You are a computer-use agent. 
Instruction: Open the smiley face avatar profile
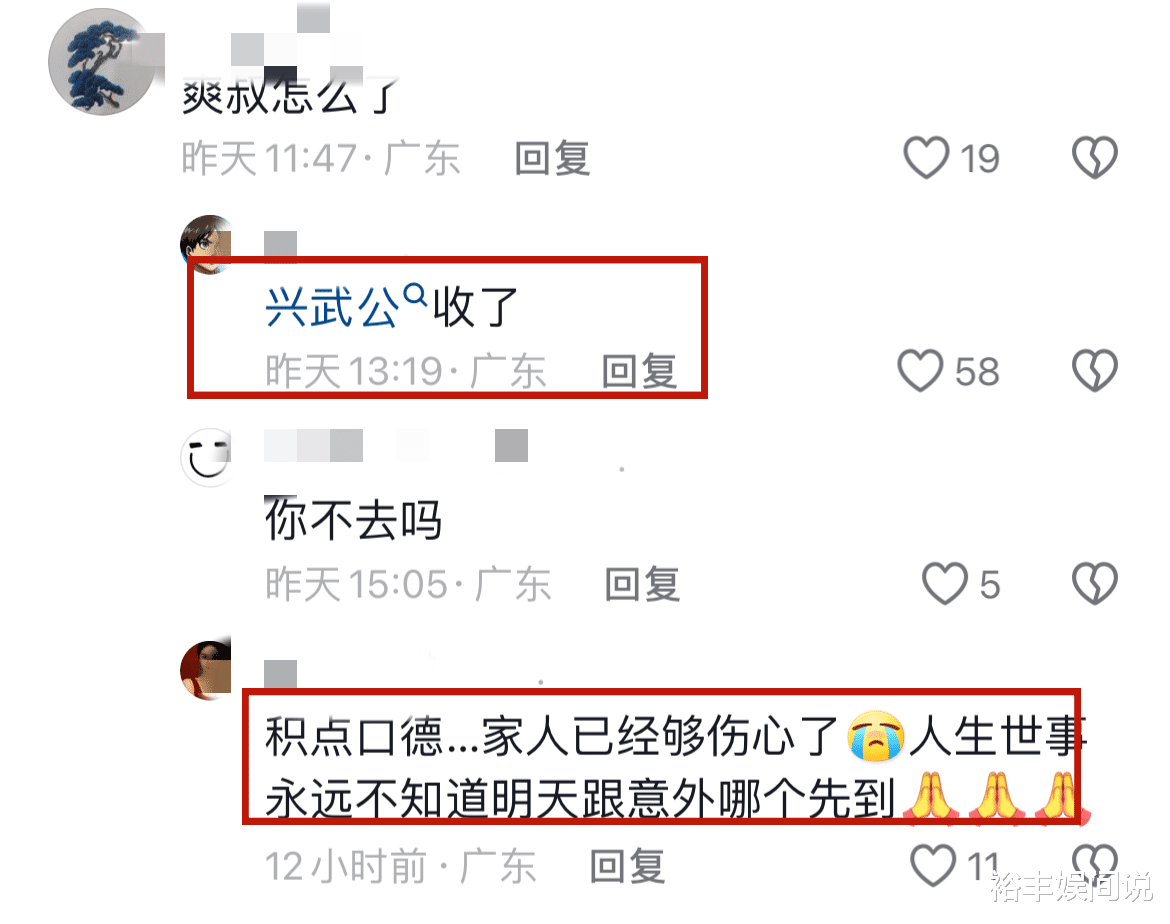206,458
